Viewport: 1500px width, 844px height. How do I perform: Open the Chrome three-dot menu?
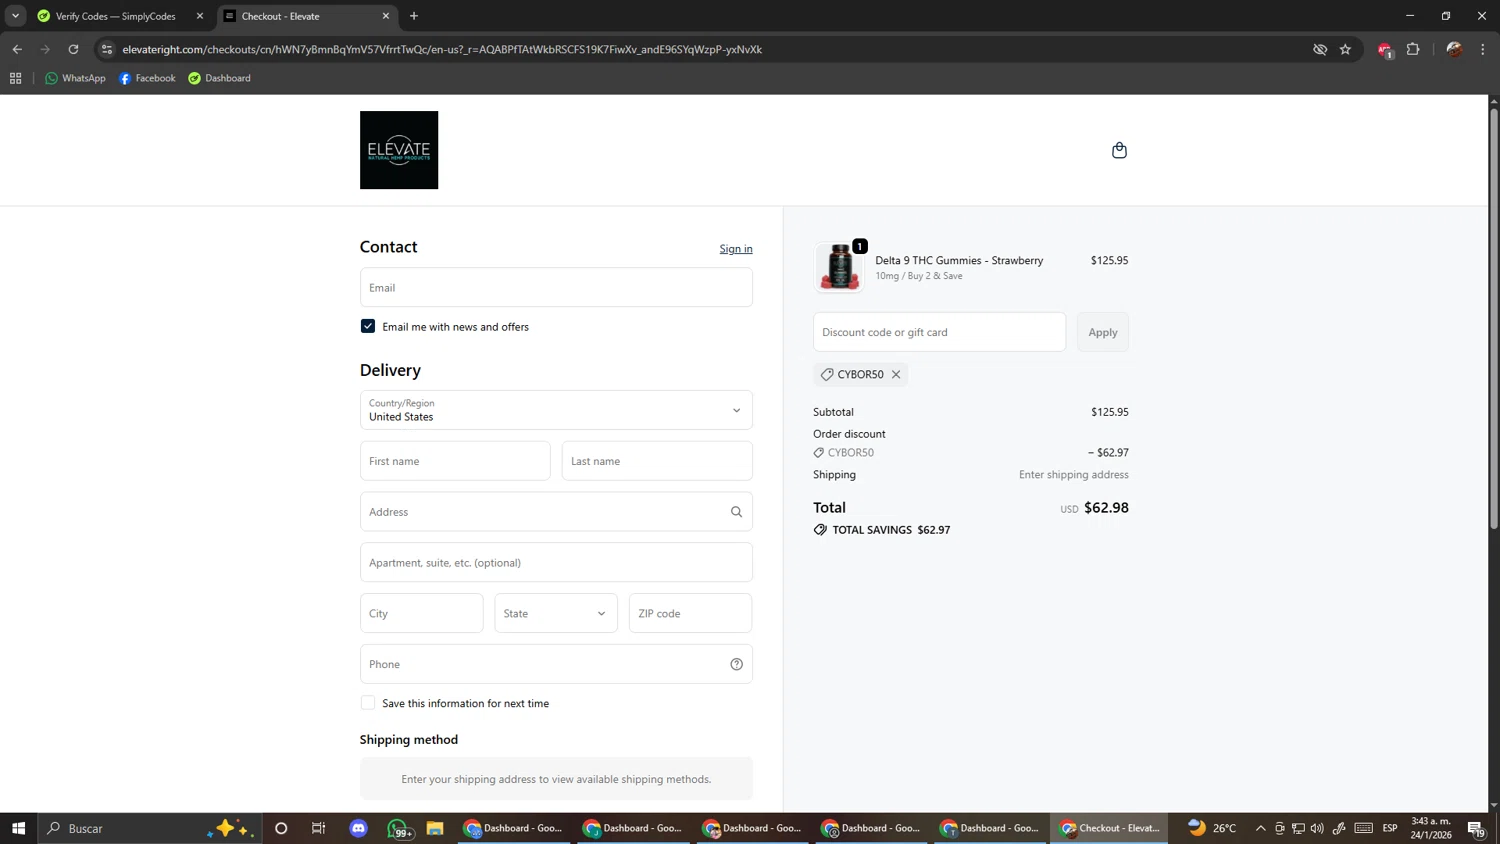(1483, 49)
